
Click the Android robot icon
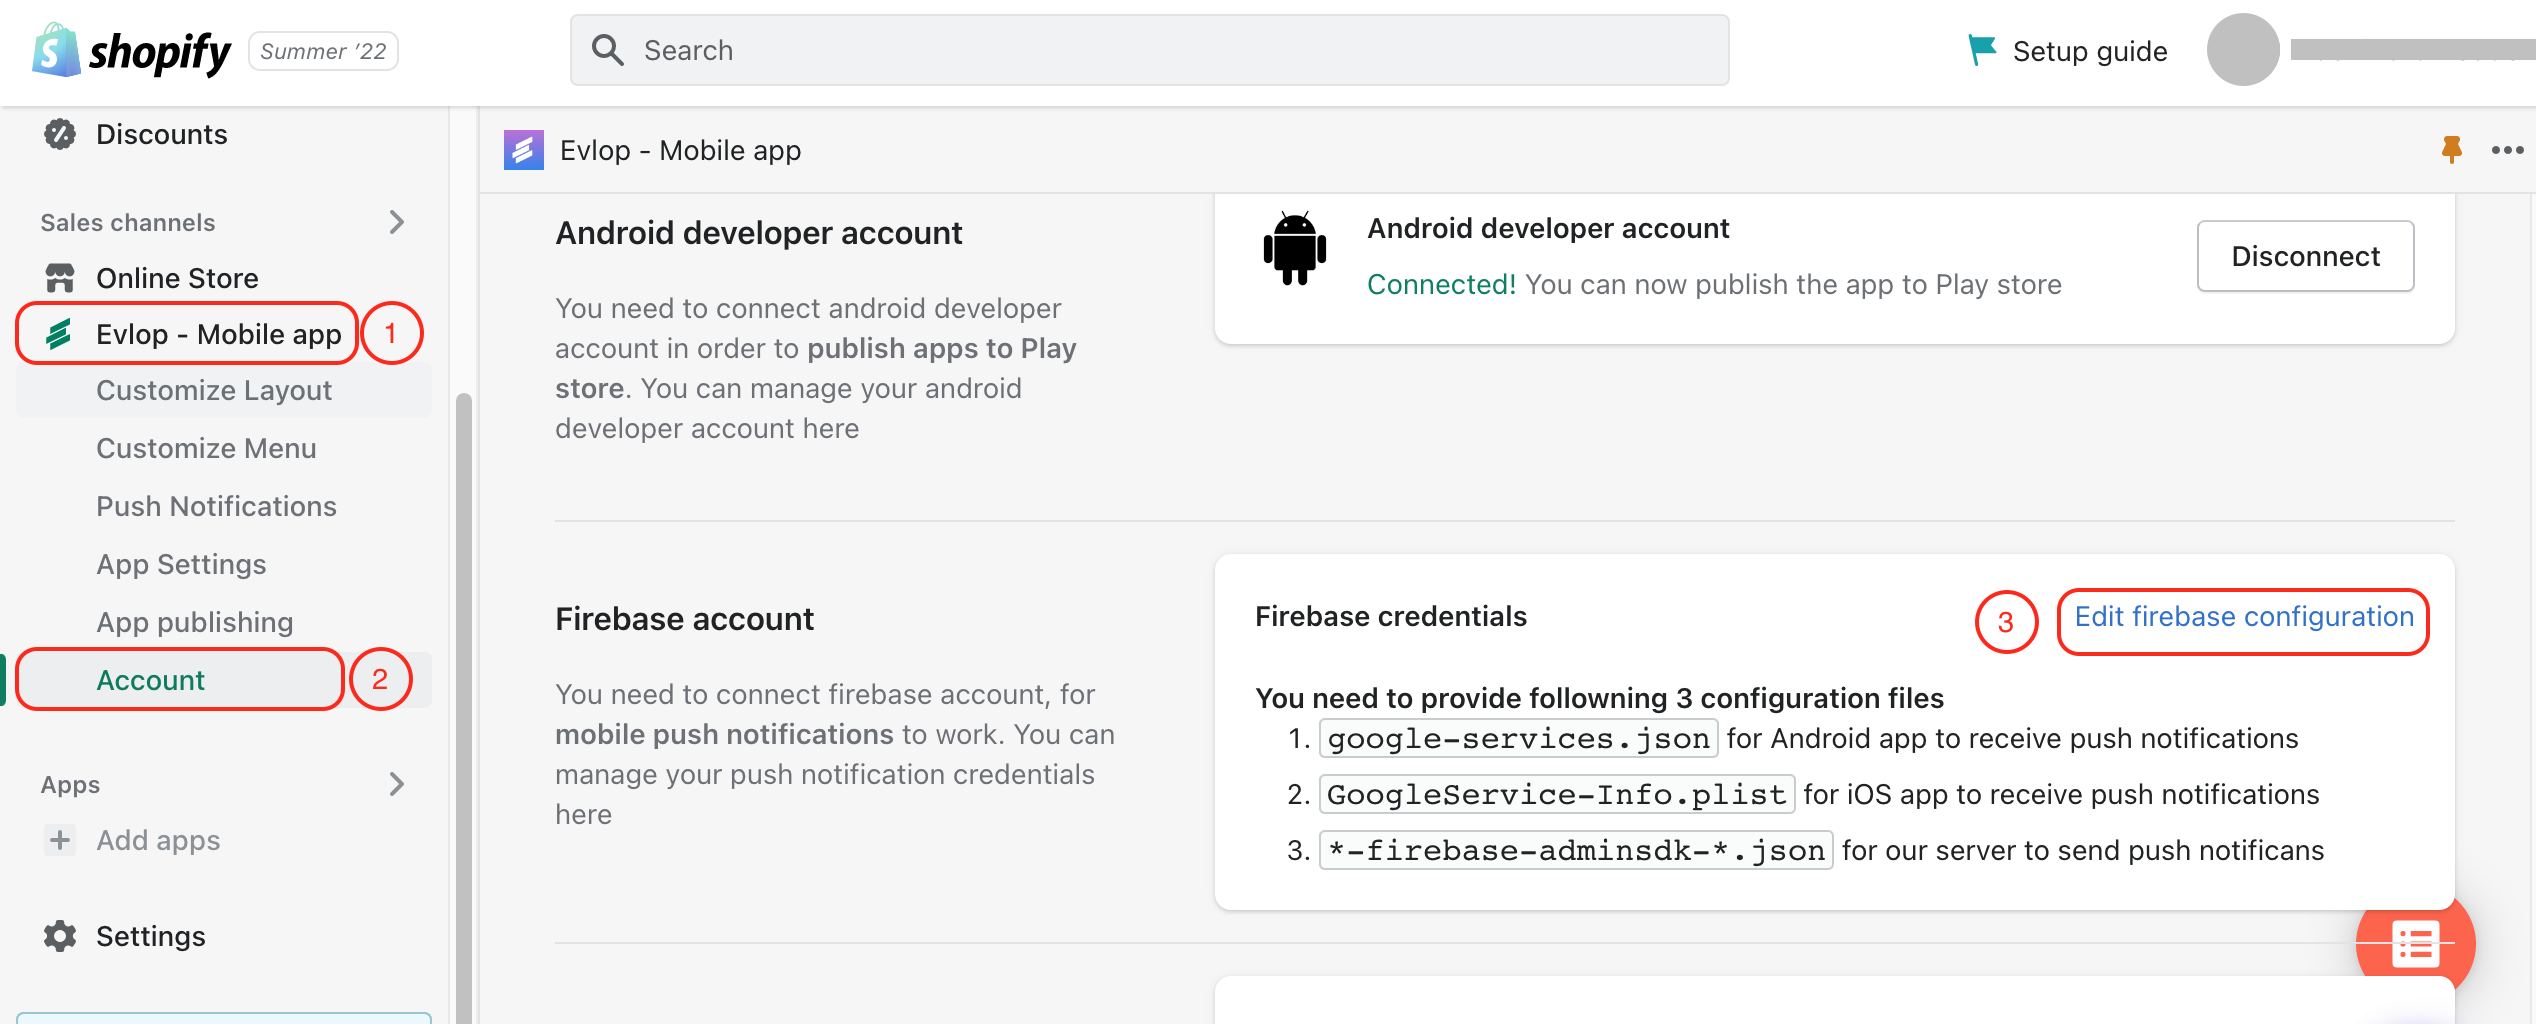[x=1294, y=249]
